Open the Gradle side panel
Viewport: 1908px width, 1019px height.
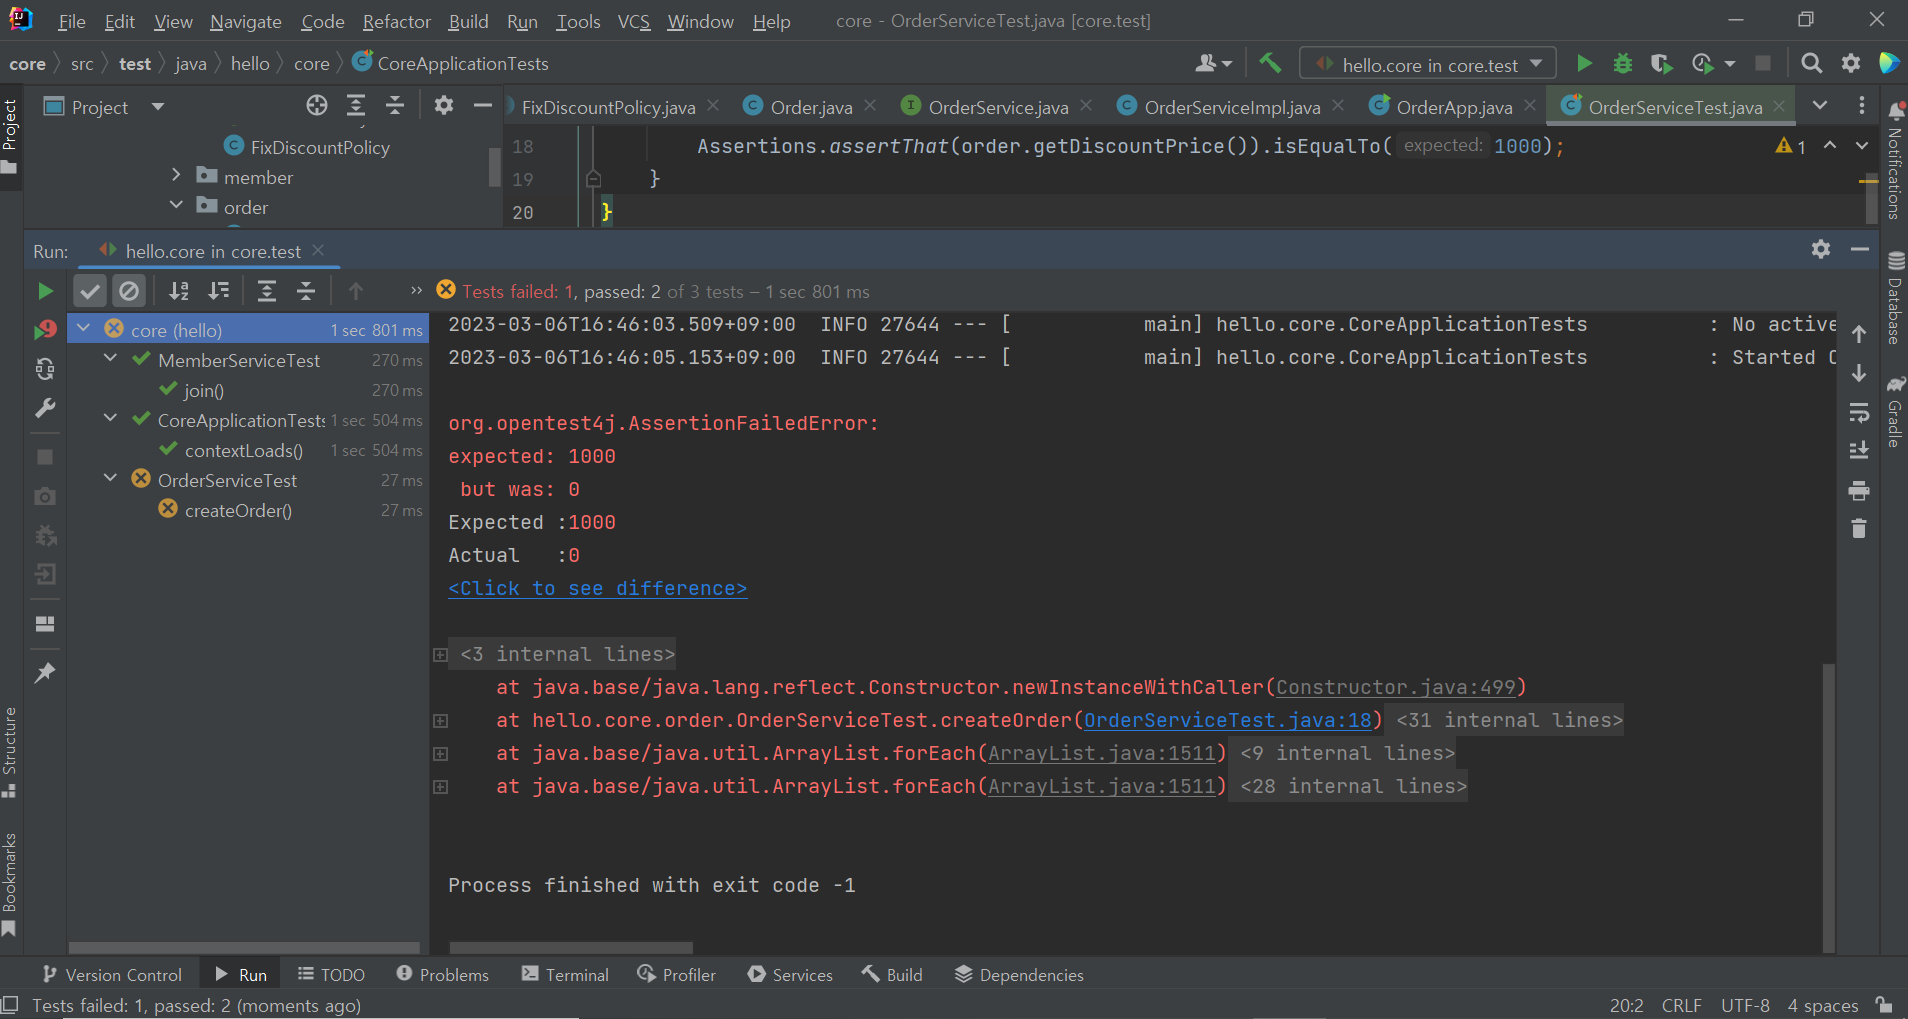1895,412
